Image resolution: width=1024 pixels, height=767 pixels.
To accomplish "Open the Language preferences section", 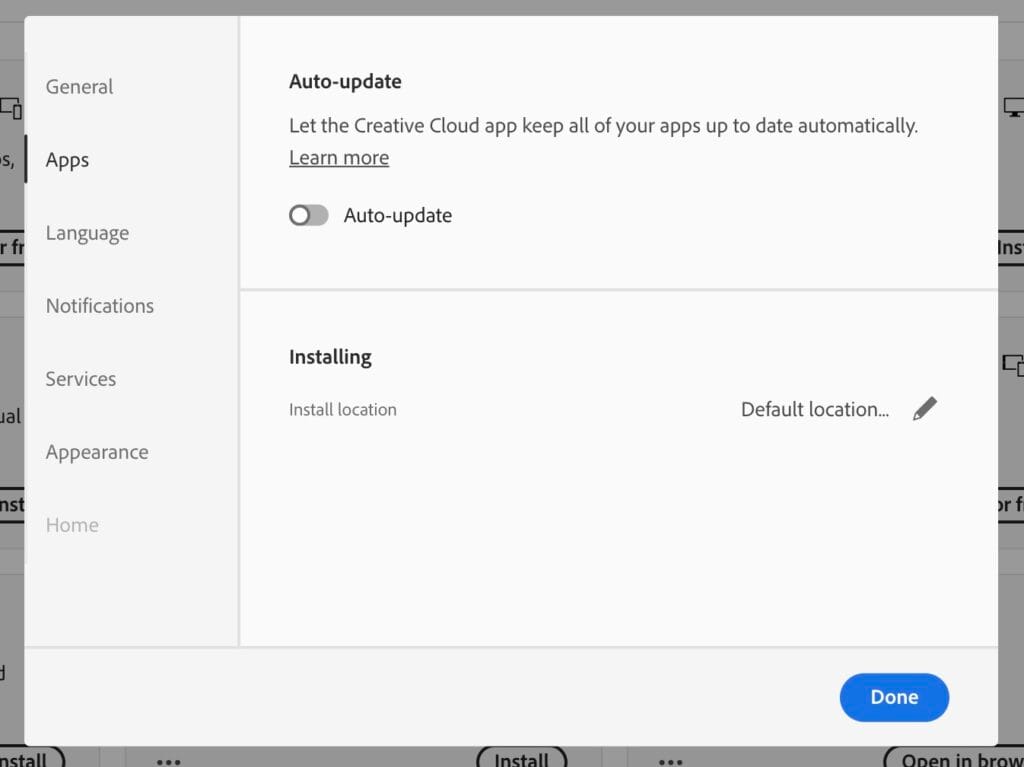I will (x=87, y=232).
